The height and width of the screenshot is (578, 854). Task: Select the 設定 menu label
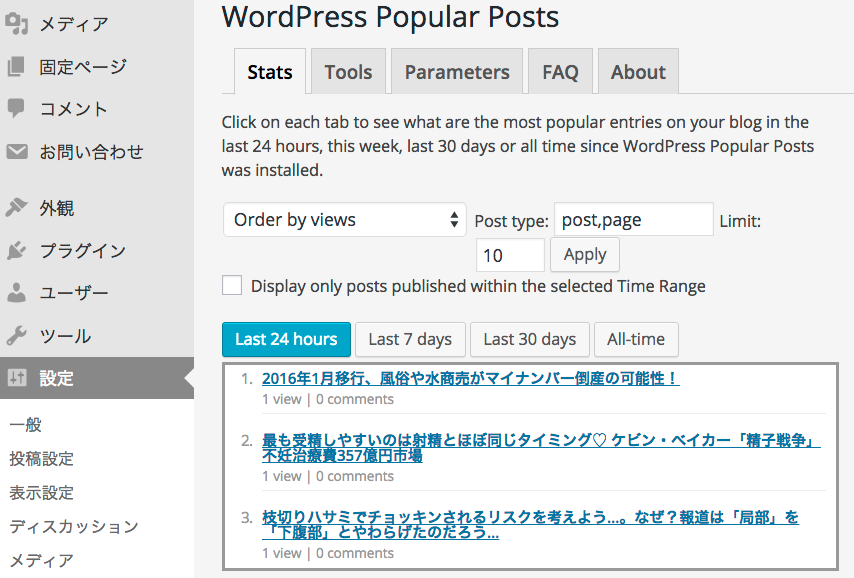click(56, 378)
